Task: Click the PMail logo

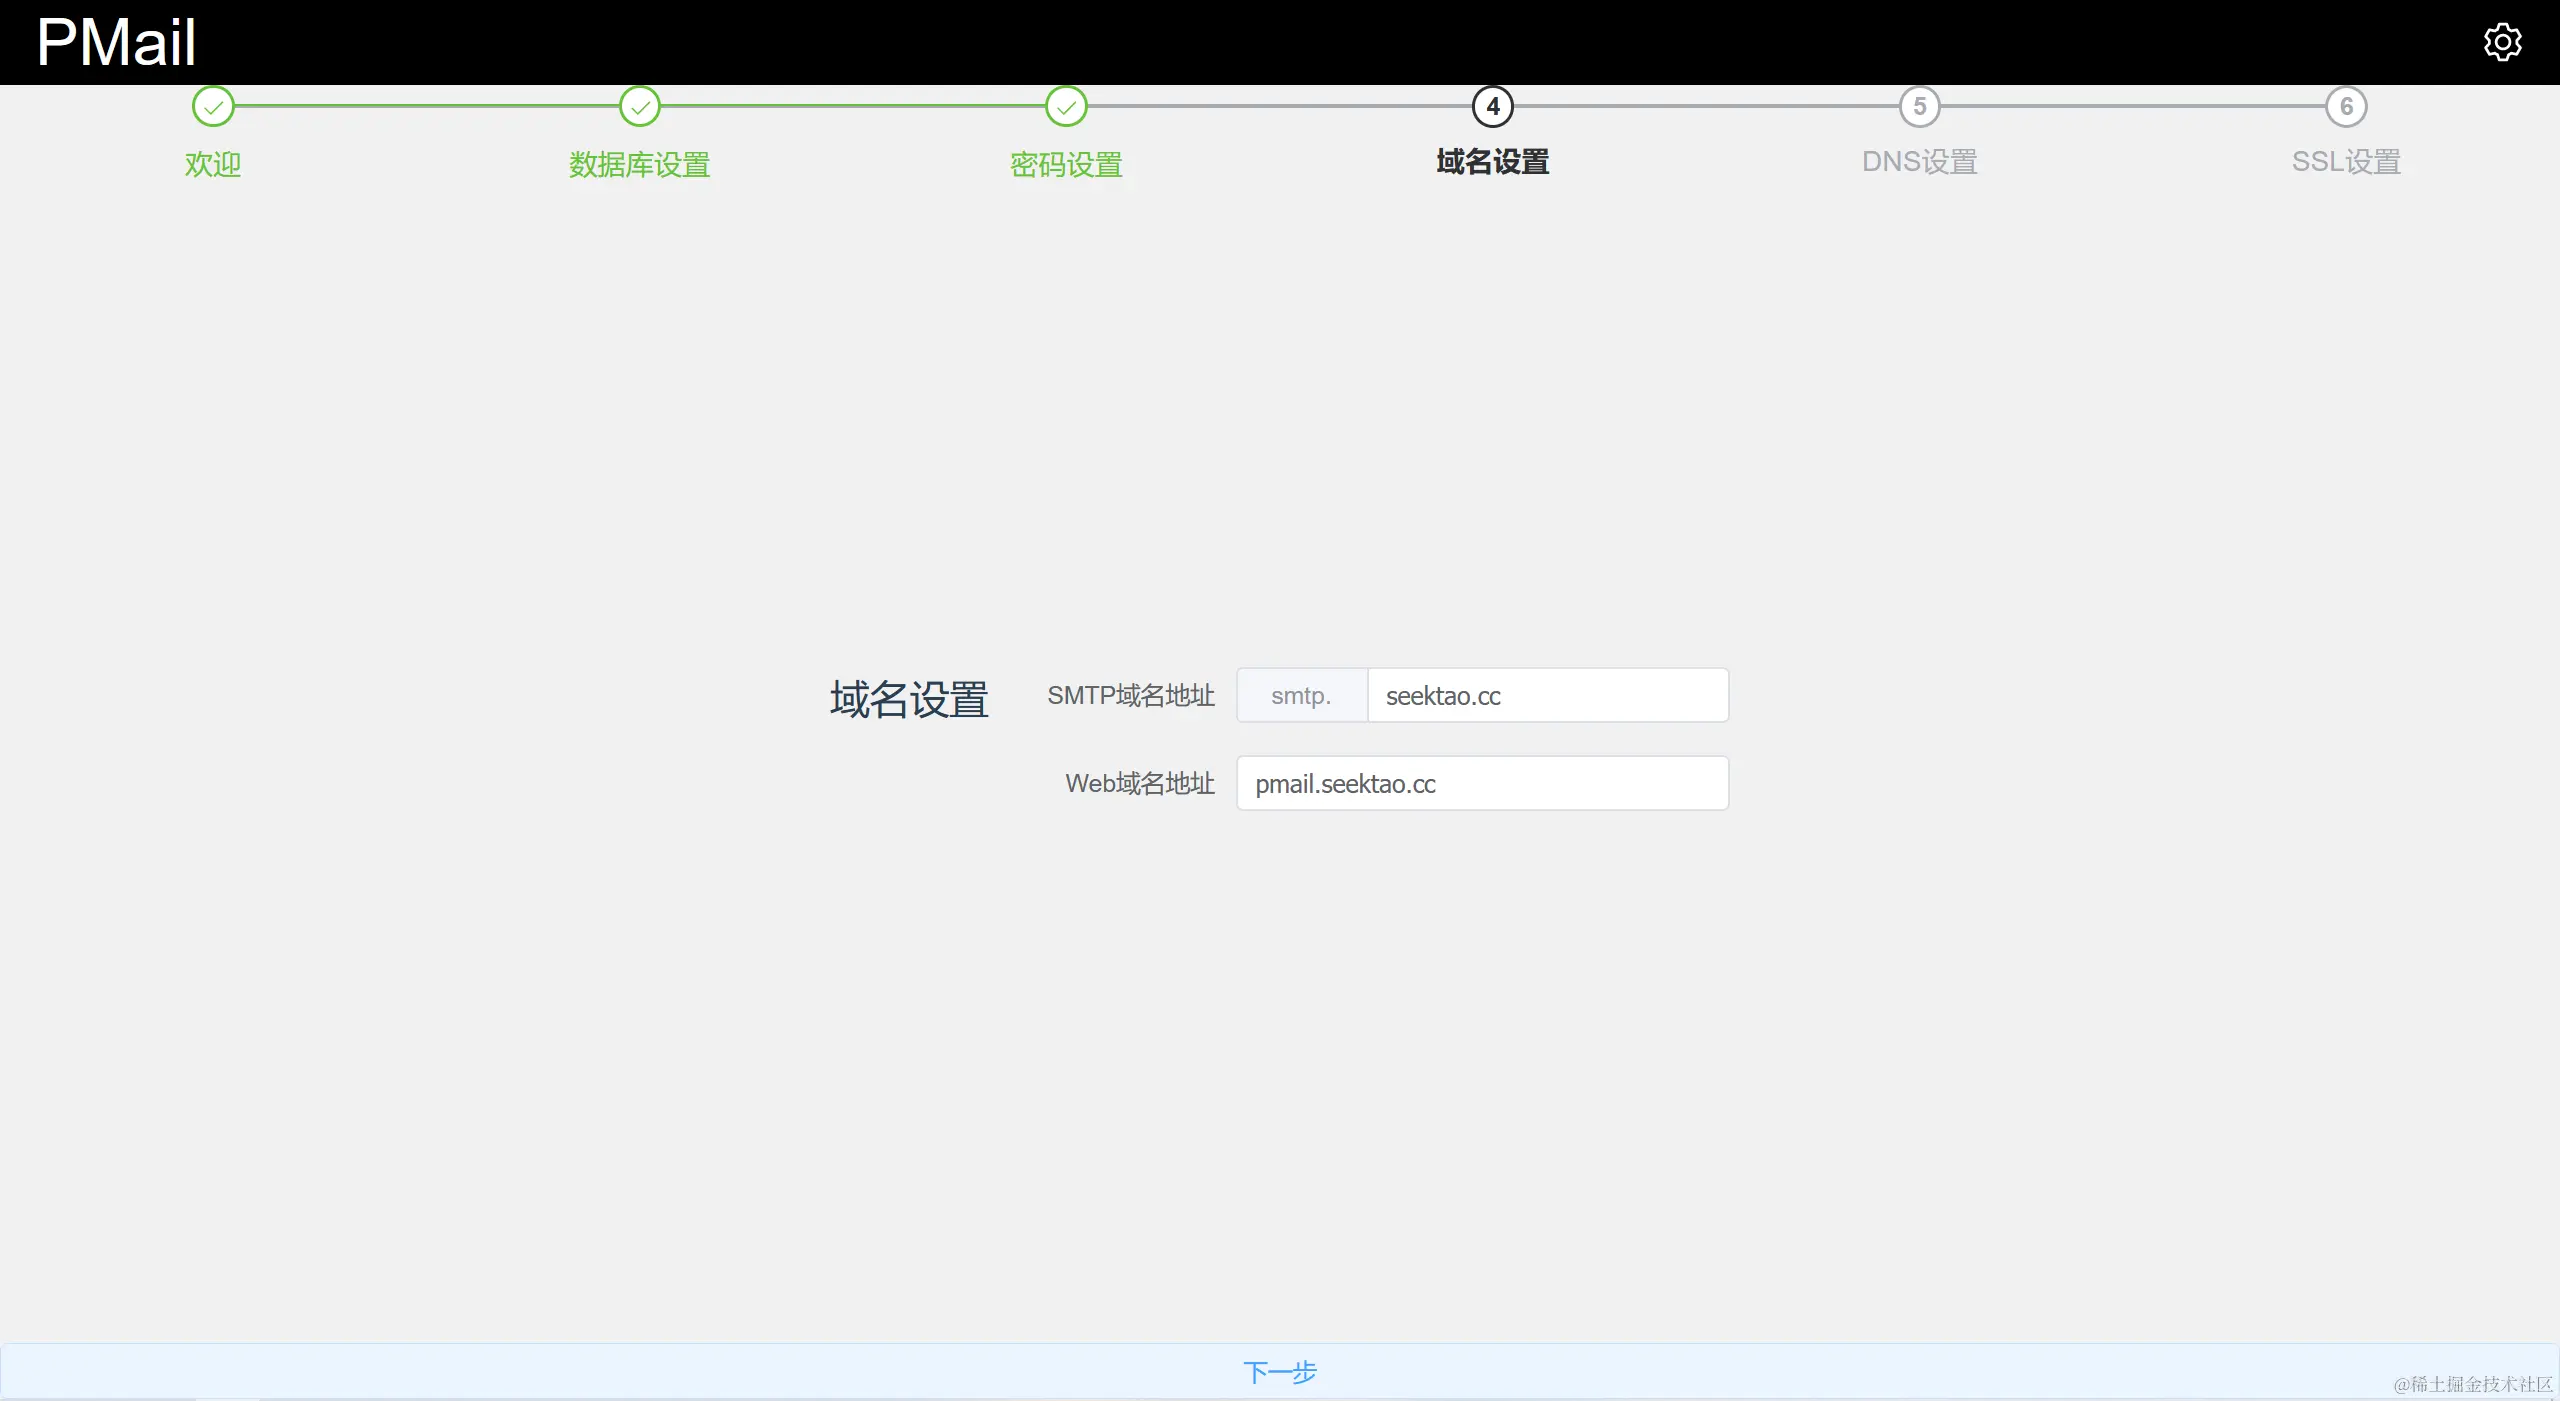Action: tap(115, 42)
